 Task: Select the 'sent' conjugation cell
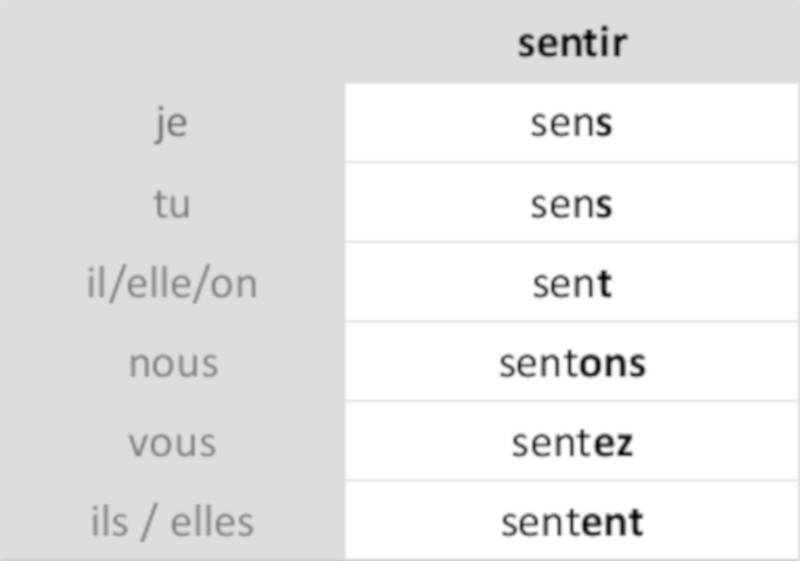pos(571,284)
